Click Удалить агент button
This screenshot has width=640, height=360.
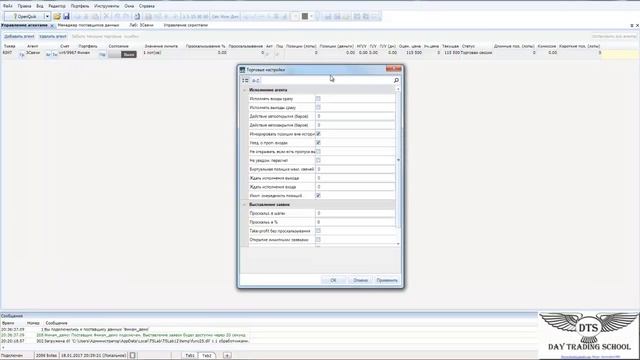coord(53,36)
